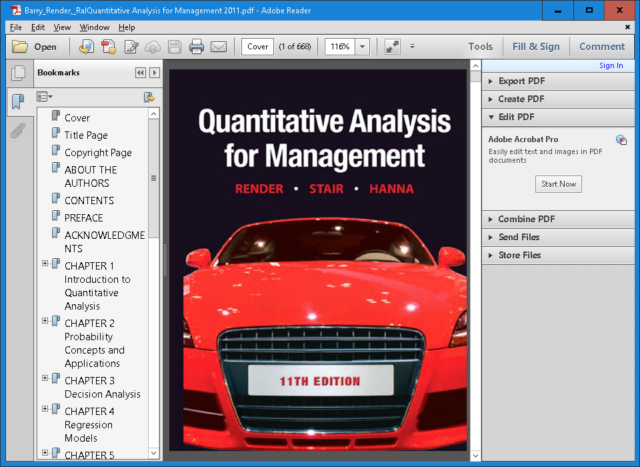Viewport: 640px width, 467px height.
Task: Click the Adobe Acrobat Pro edit icon
Action: tap(621, 140)
